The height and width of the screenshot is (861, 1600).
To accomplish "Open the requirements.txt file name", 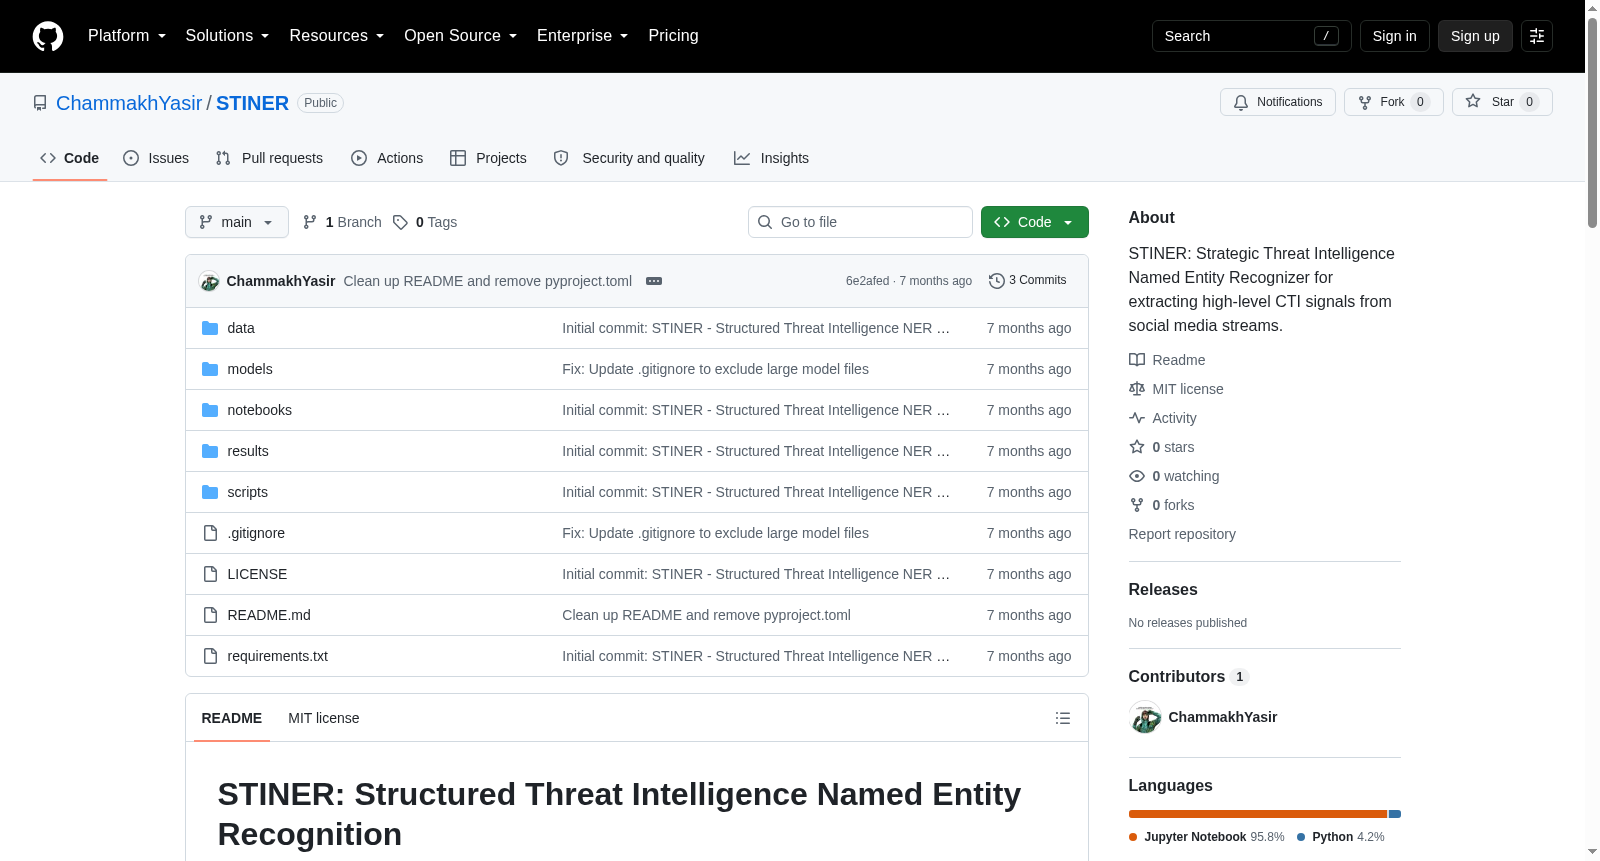I will [x=278, y=656].
